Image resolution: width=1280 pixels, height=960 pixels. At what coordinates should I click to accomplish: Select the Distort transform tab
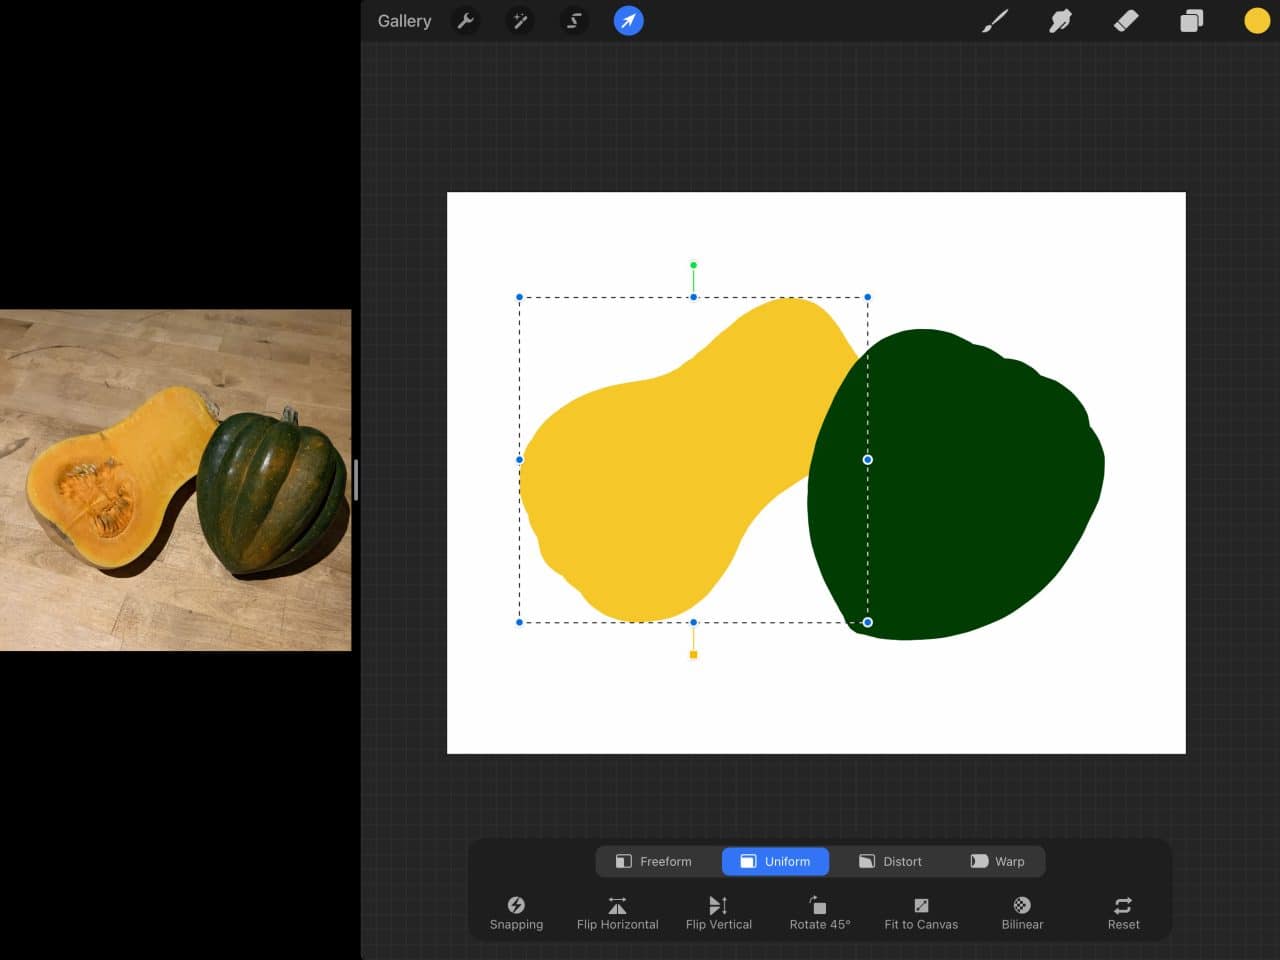click(x=890, y=861)
